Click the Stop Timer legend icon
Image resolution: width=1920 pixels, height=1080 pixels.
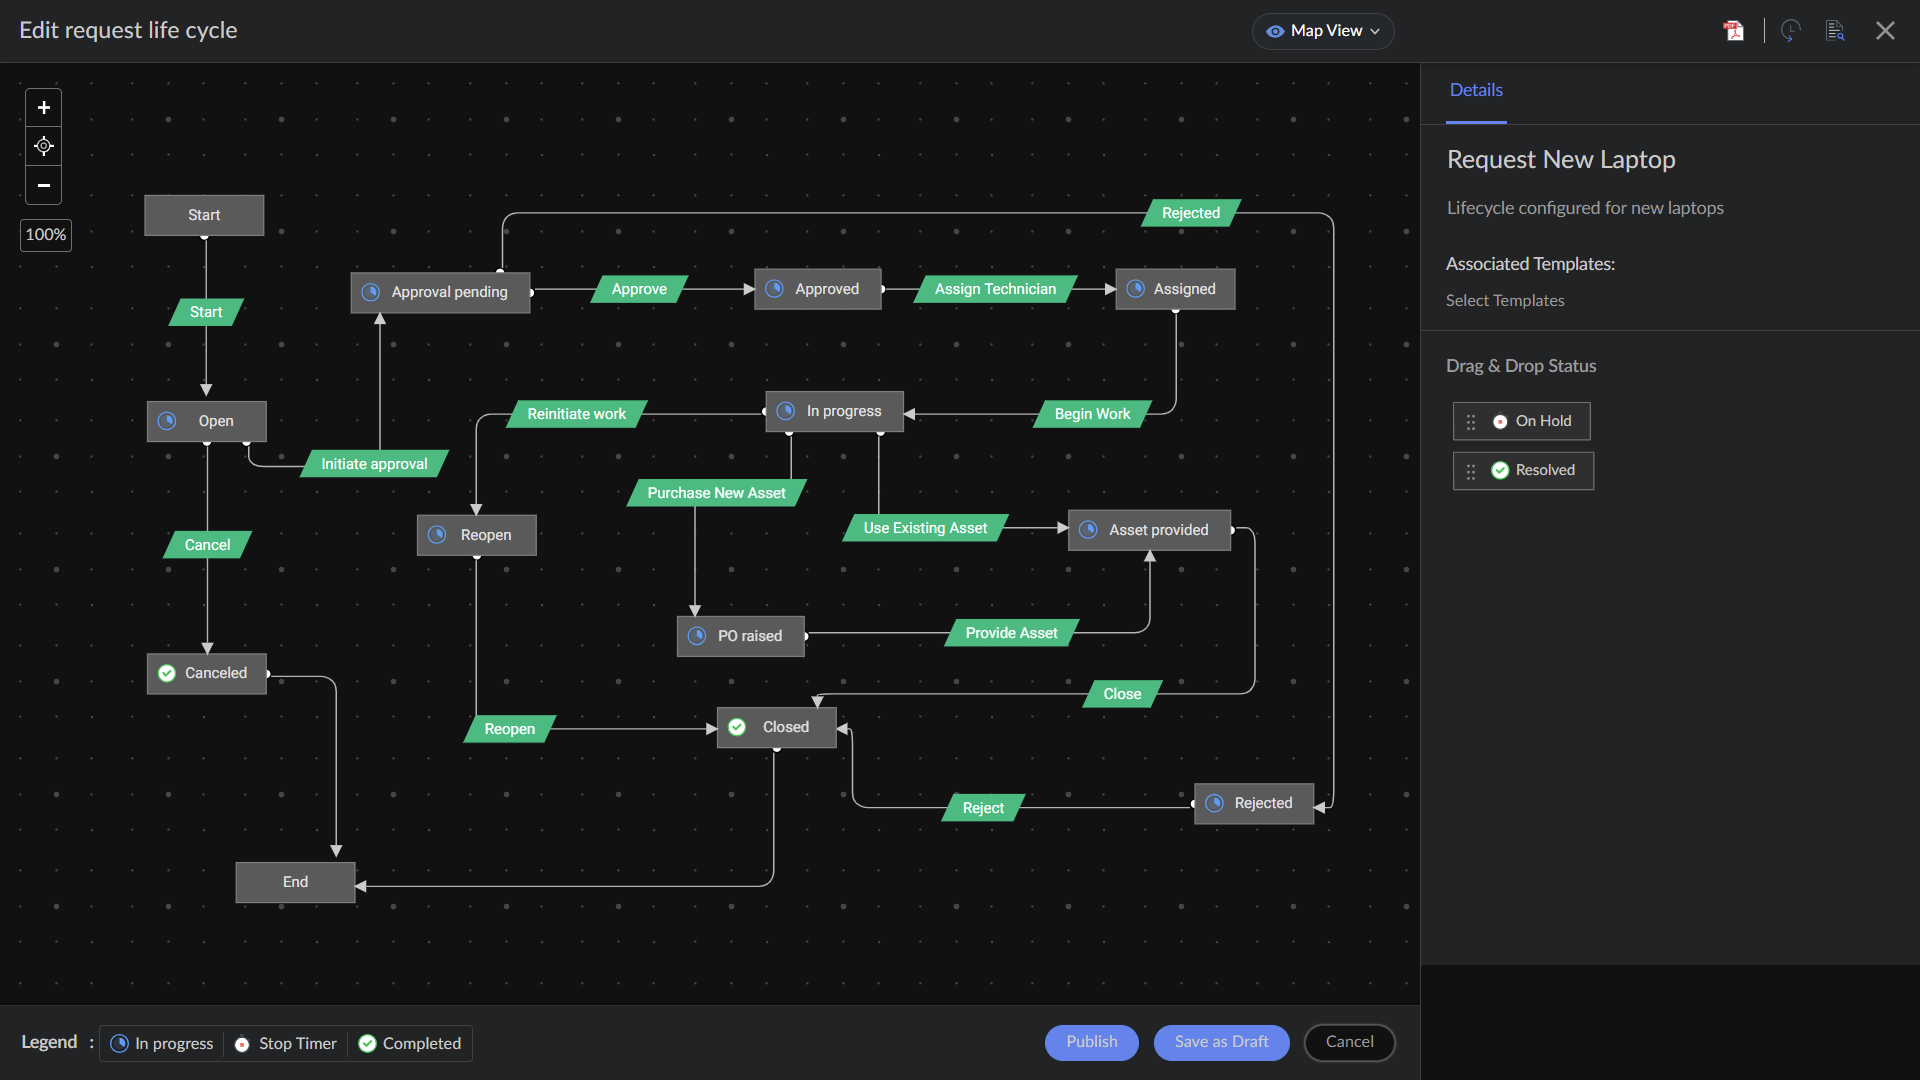(243, 1043)
